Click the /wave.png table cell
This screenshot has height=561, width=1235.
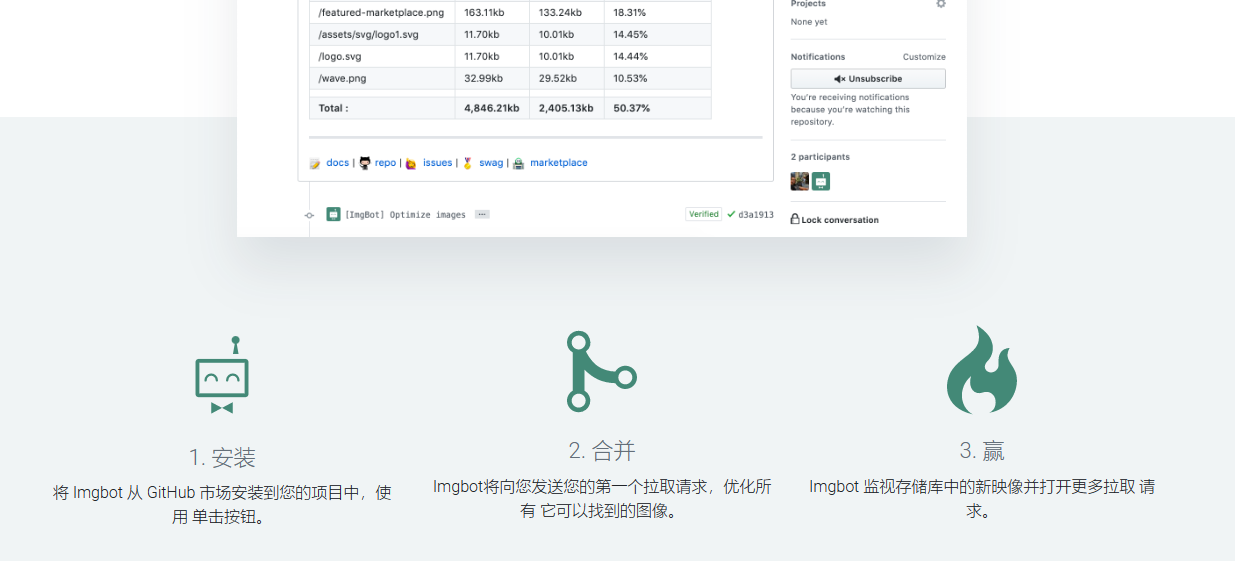click(x=383, y=79)
